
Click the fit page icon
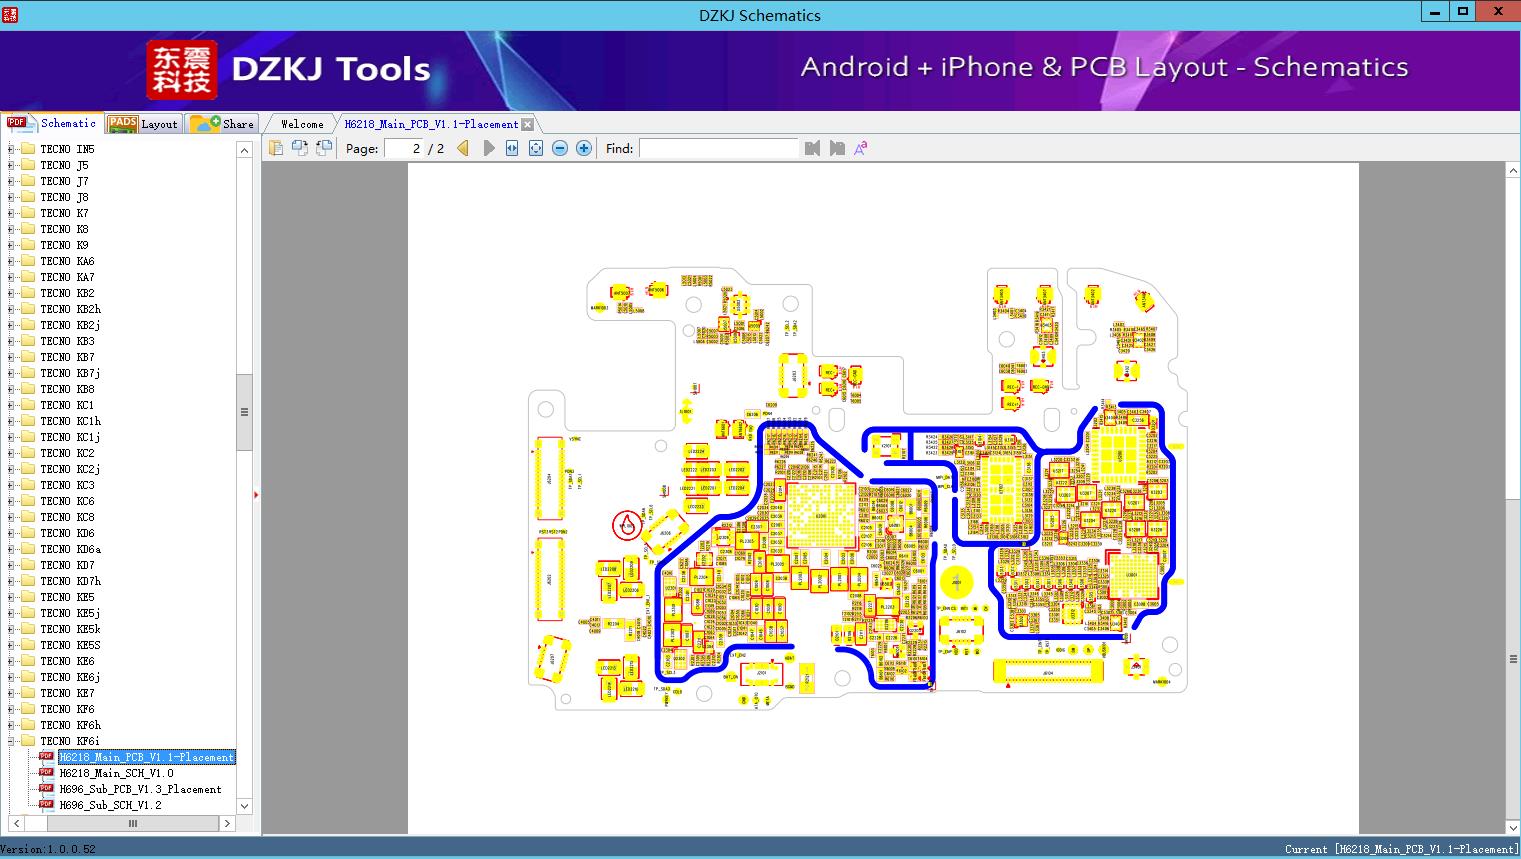pyautogui.click(x=536, y=148)
